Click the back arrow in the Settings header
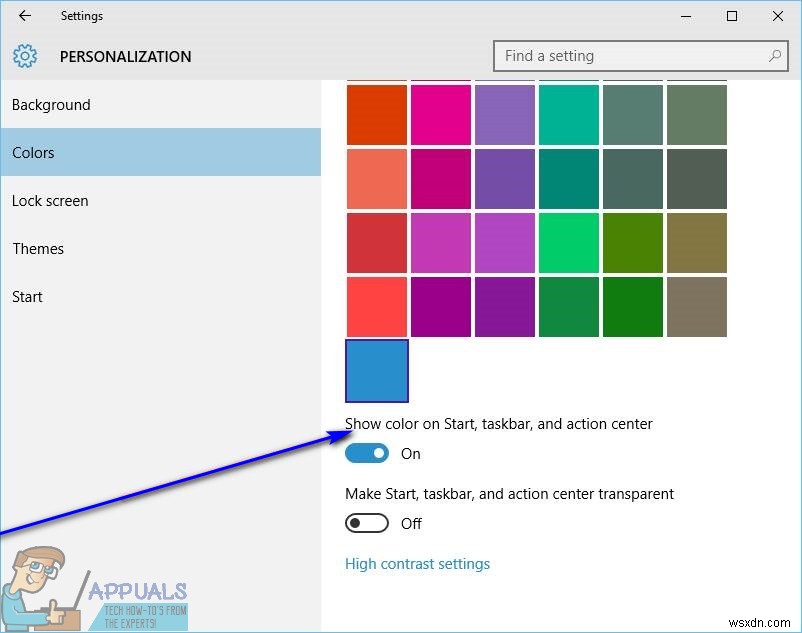 (x=25, y=16)
